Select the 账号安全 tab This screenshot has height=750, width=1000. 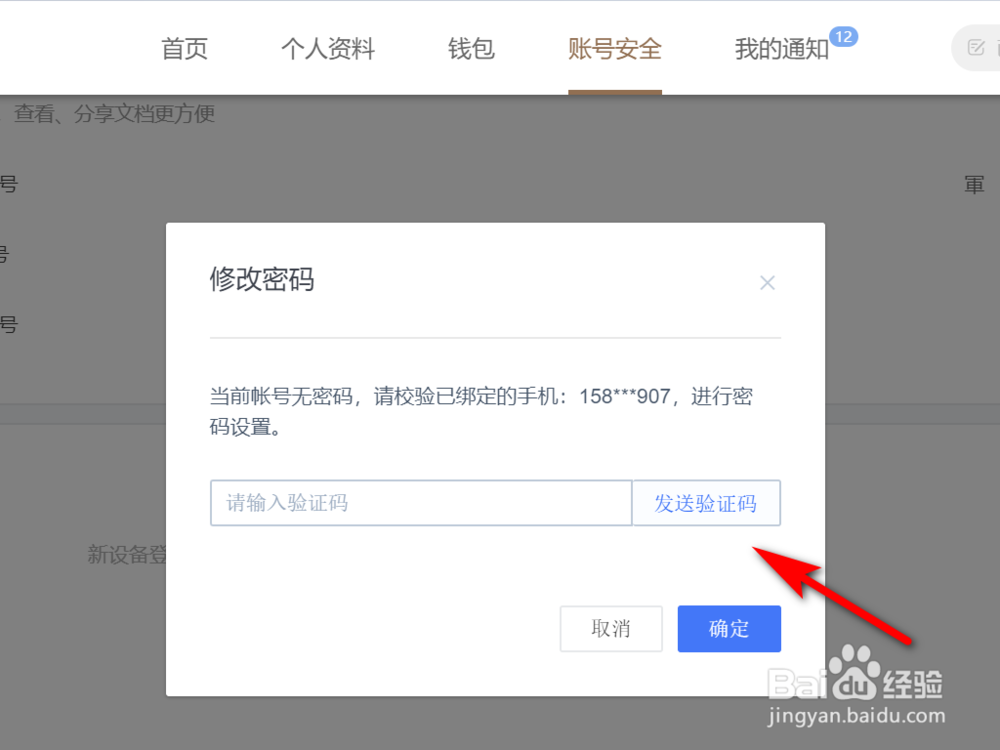[x=615, y=48]
